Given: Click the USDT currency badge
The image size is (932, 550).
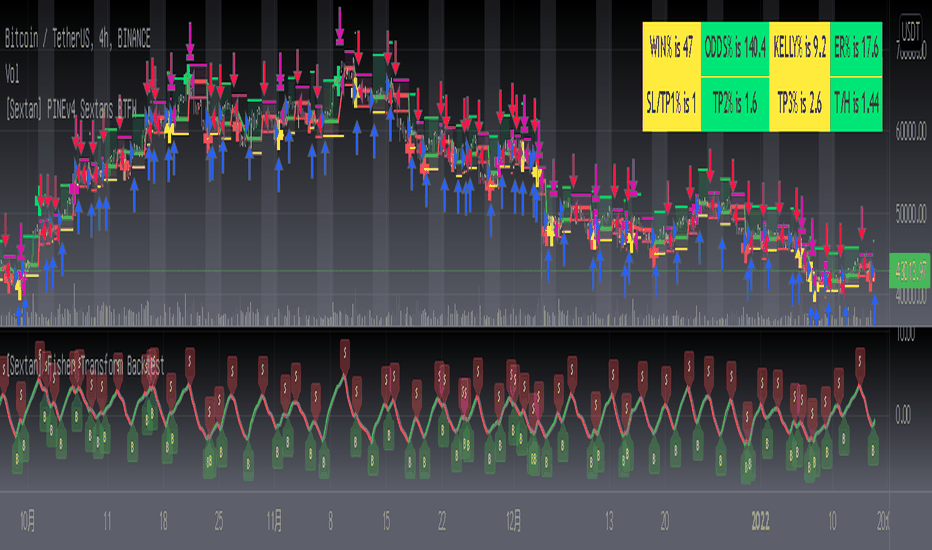Looking at the screenshot, I should pos(910,31).
